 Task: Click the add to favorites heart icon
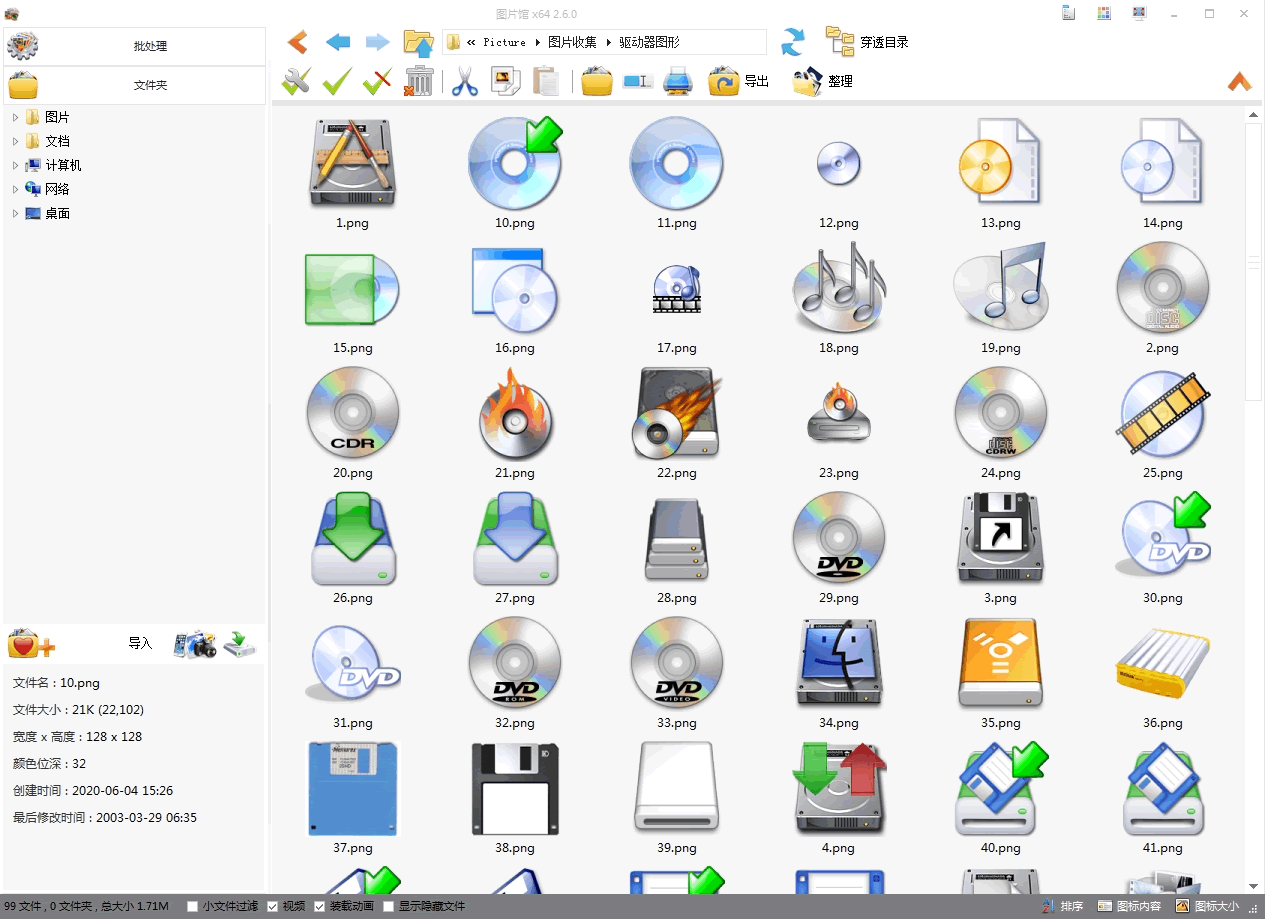(30, 643)
